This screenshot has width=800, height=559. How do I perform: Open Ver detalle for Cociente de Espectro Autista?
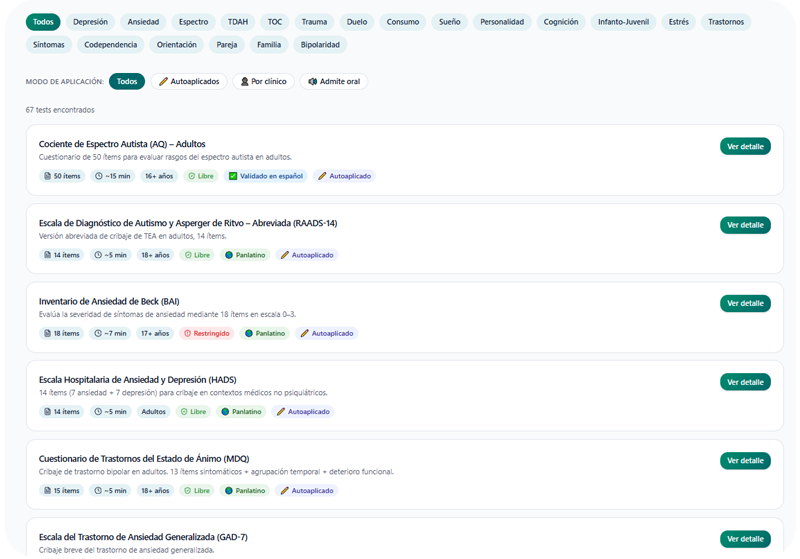[745, 146]
